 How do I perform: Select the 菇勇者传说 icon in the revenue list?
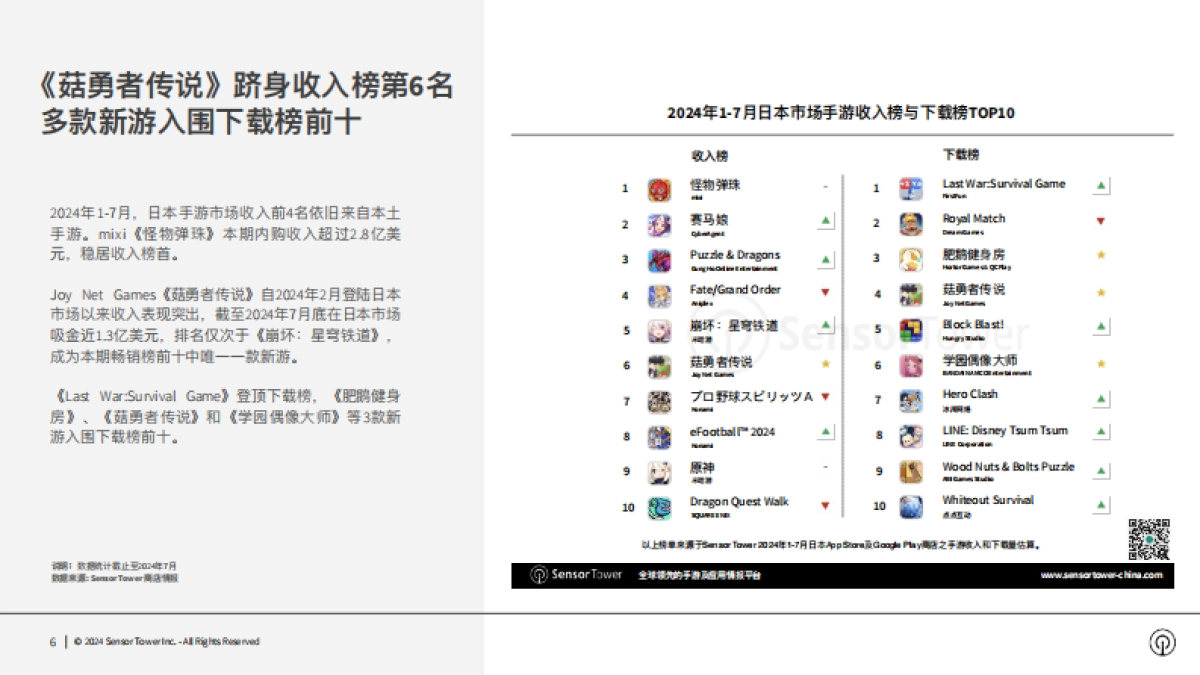pyautogui.click(x=658, y=364)
